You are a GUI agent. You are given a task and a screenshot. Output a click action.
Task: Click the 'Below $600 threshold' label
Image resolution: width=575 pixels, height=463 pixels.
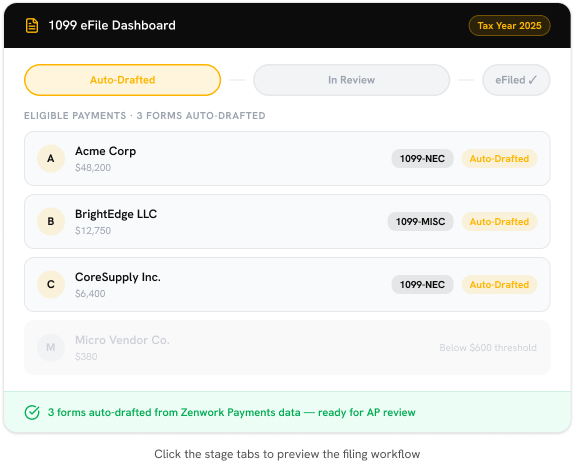pyautogui.click(x=488, y=348)
